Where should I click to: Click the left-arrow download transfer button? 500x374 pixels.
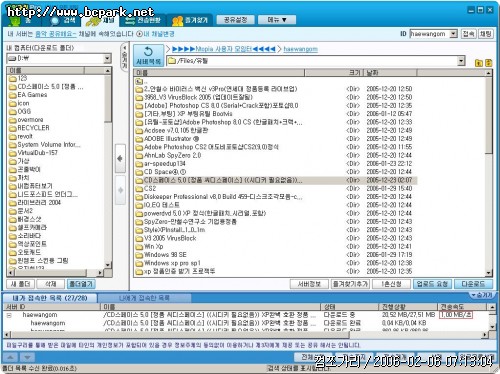[120, 158]
